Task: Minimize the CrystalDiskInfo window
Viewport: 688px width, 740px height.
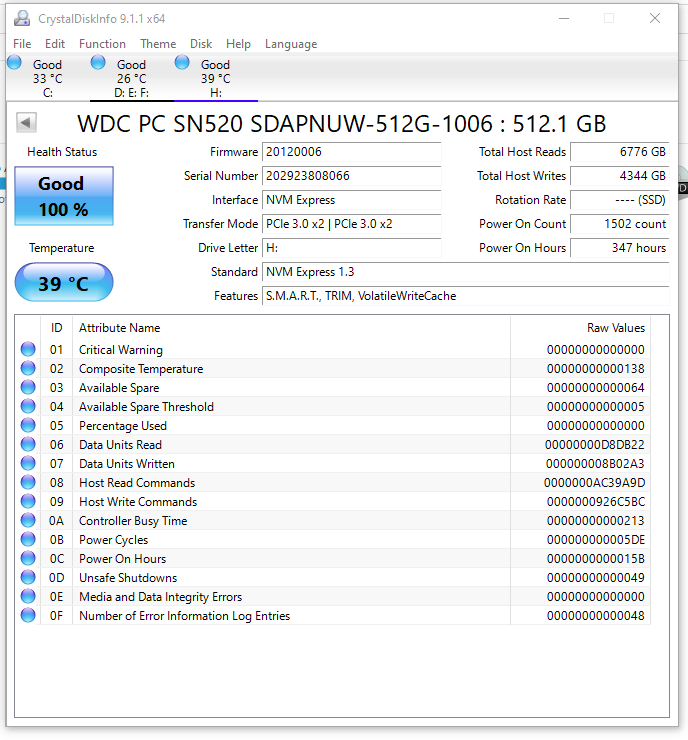Action: pos(564,18)
